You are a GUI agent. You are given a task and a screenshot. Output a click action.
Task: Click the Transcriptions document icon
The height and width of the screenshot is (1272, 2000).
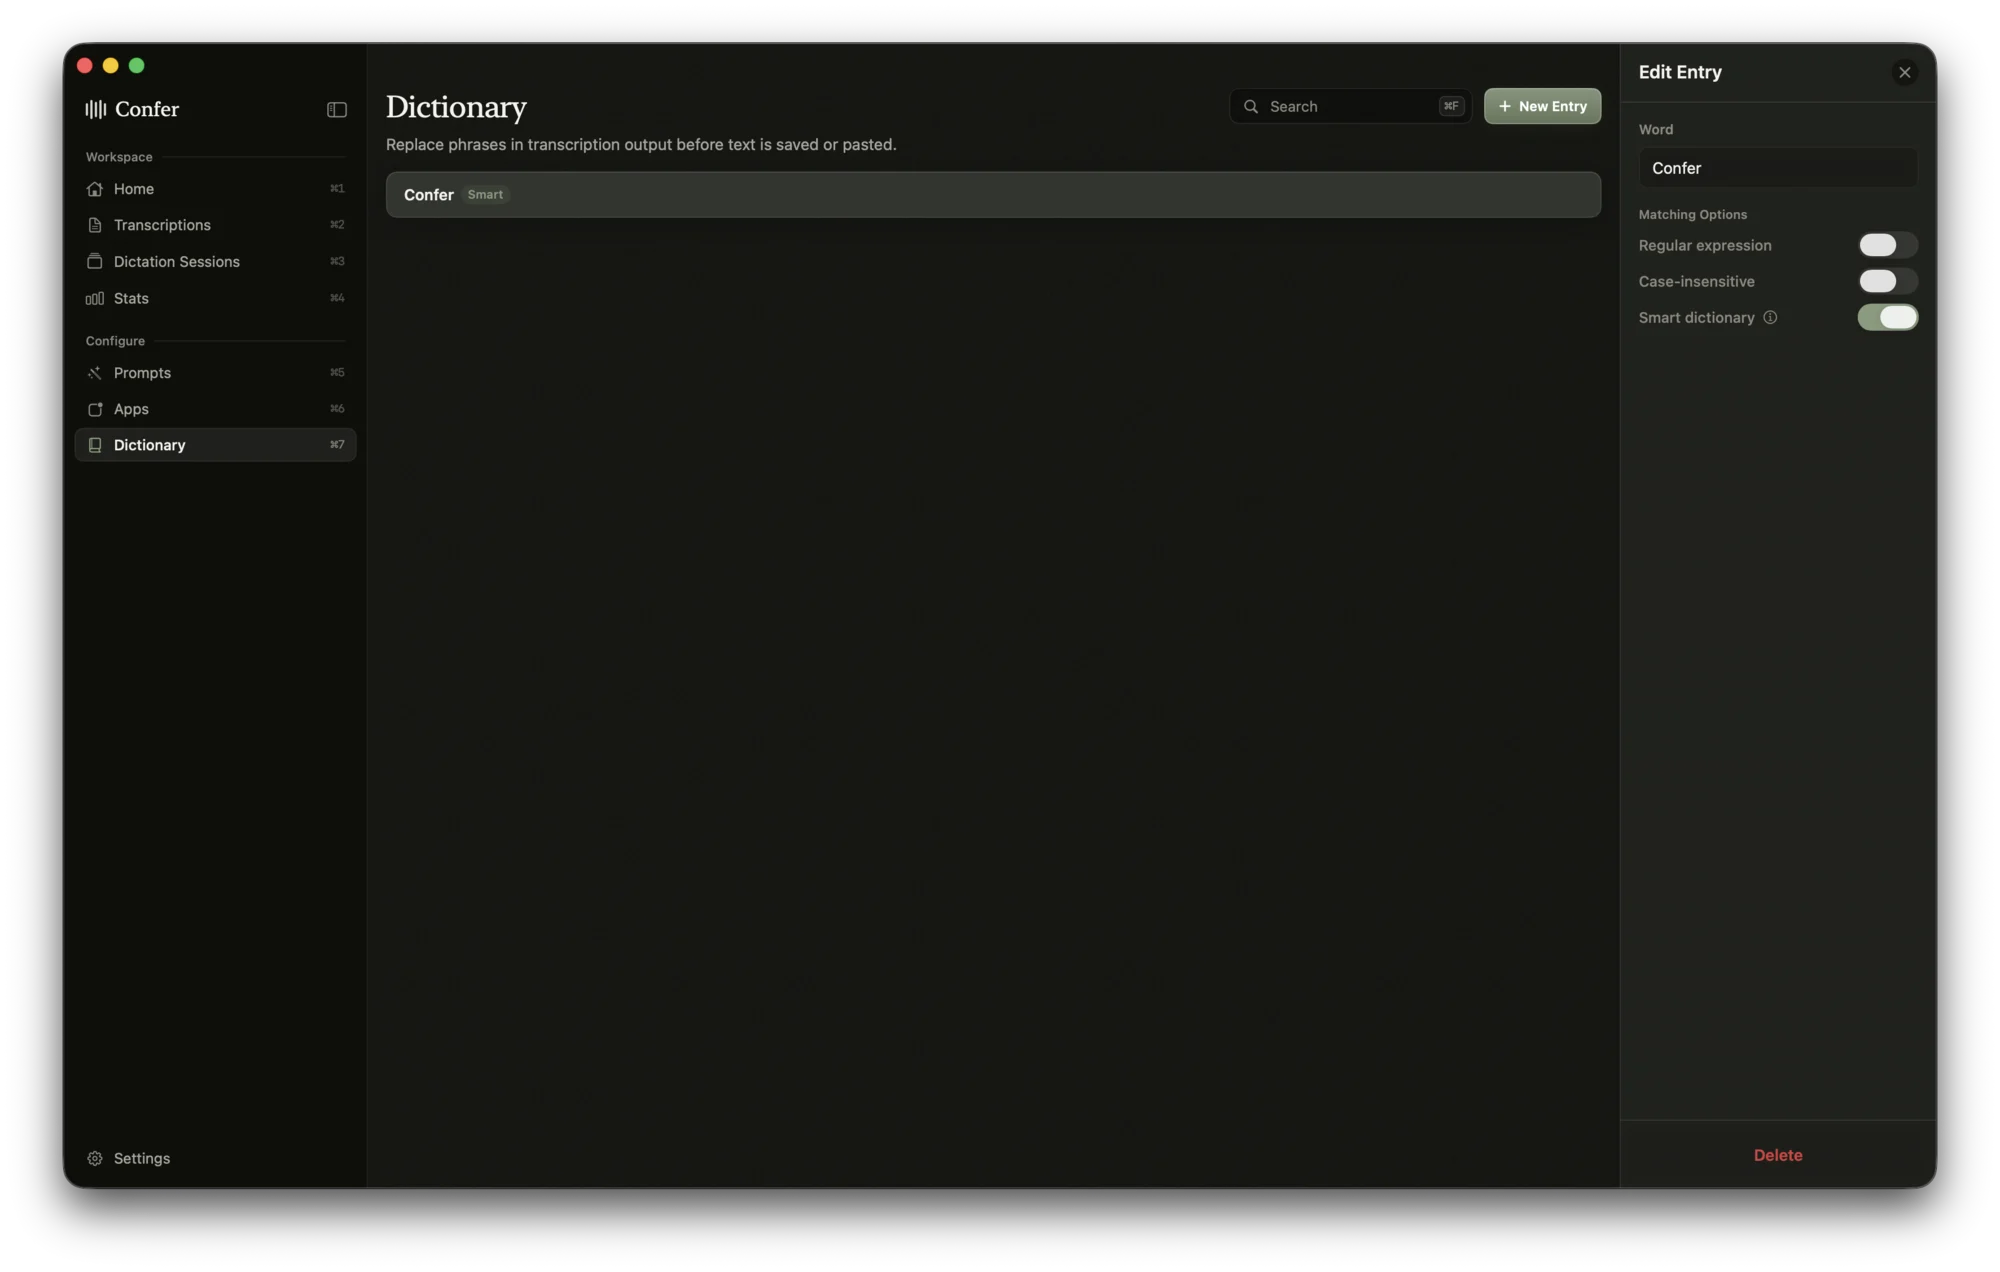point(95,225)
